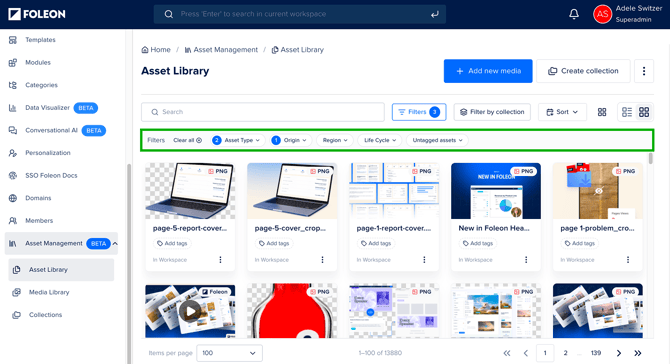Go to the first page

click(x=507, y=353)
